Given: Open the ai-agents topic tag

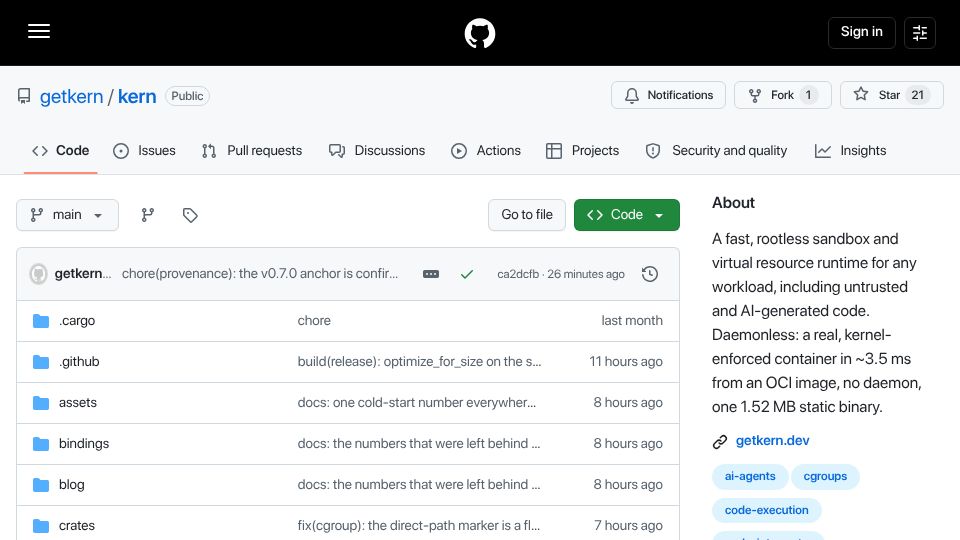Looking at the screenshot, I should coord(750,476).
